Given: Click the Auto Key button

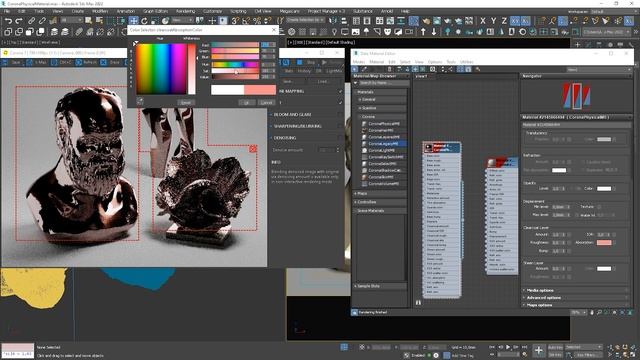Looking at the screenshot, I should coord(555,347).
